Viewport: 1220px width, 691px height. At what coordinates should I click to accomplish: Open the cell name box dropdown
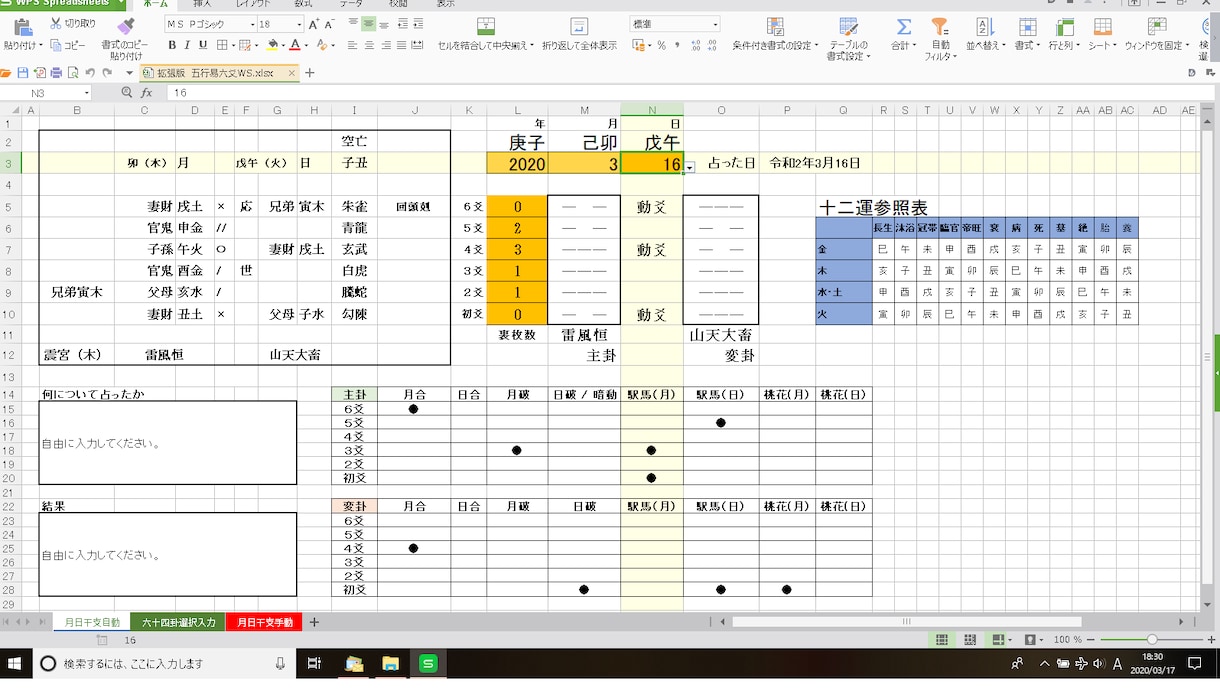(x=86, y=93)
